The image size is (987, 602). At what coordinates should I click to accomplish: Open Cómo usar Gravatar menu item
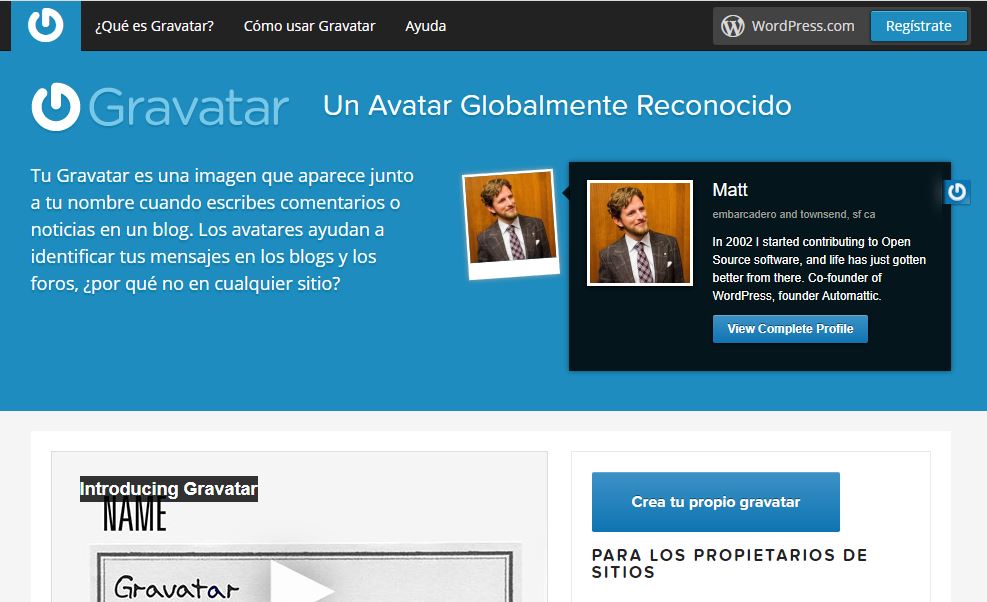pos(309,26)
